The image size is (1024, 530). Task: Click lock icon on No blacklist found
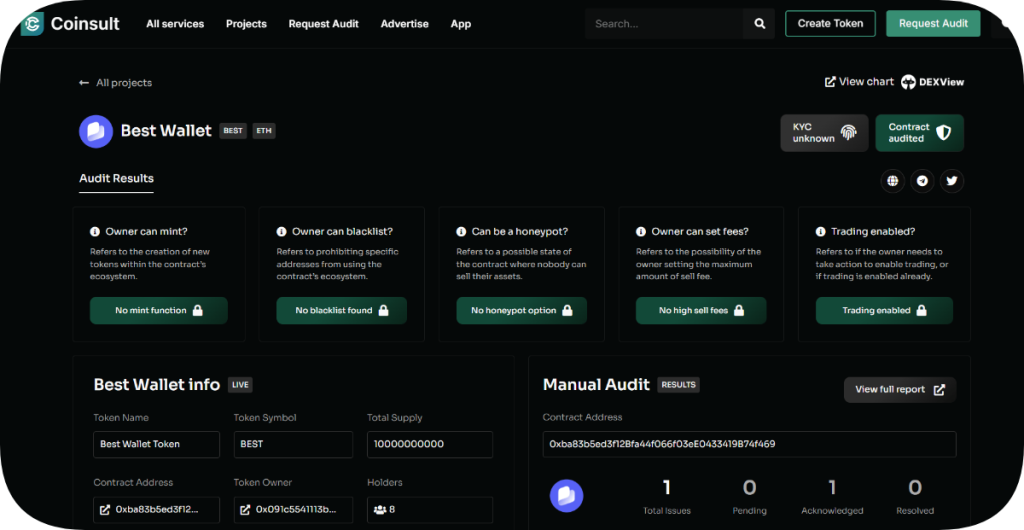click(384, 310)
